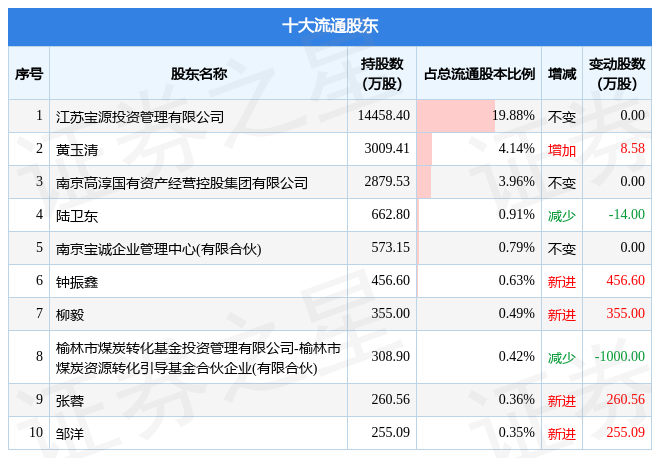Image resolution: width=652 pixels, height=458 pixels.
Task: Click the 持股数(万股) column header
Action: (x=382, y=74)
